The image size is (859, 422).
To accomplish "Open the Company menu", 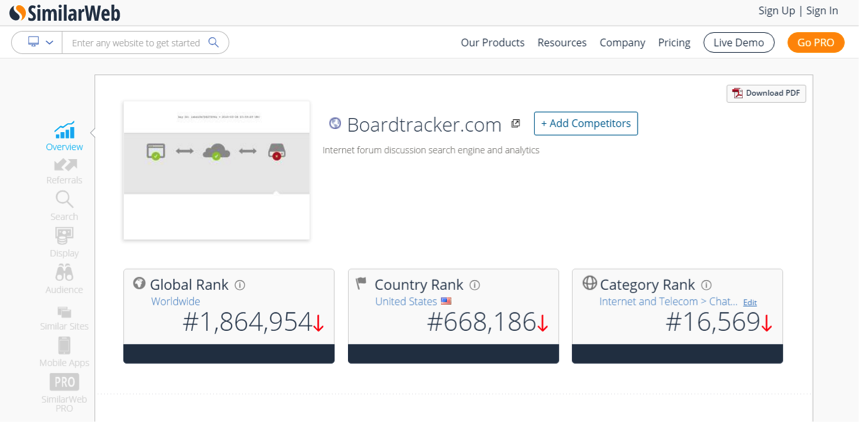I will tap(622, 43).
